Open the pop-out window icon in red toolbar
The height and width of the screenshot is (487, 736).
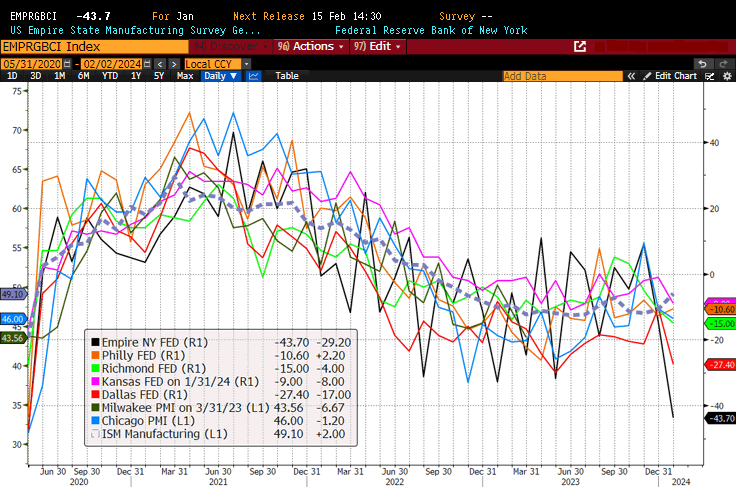tap(580, 46)
